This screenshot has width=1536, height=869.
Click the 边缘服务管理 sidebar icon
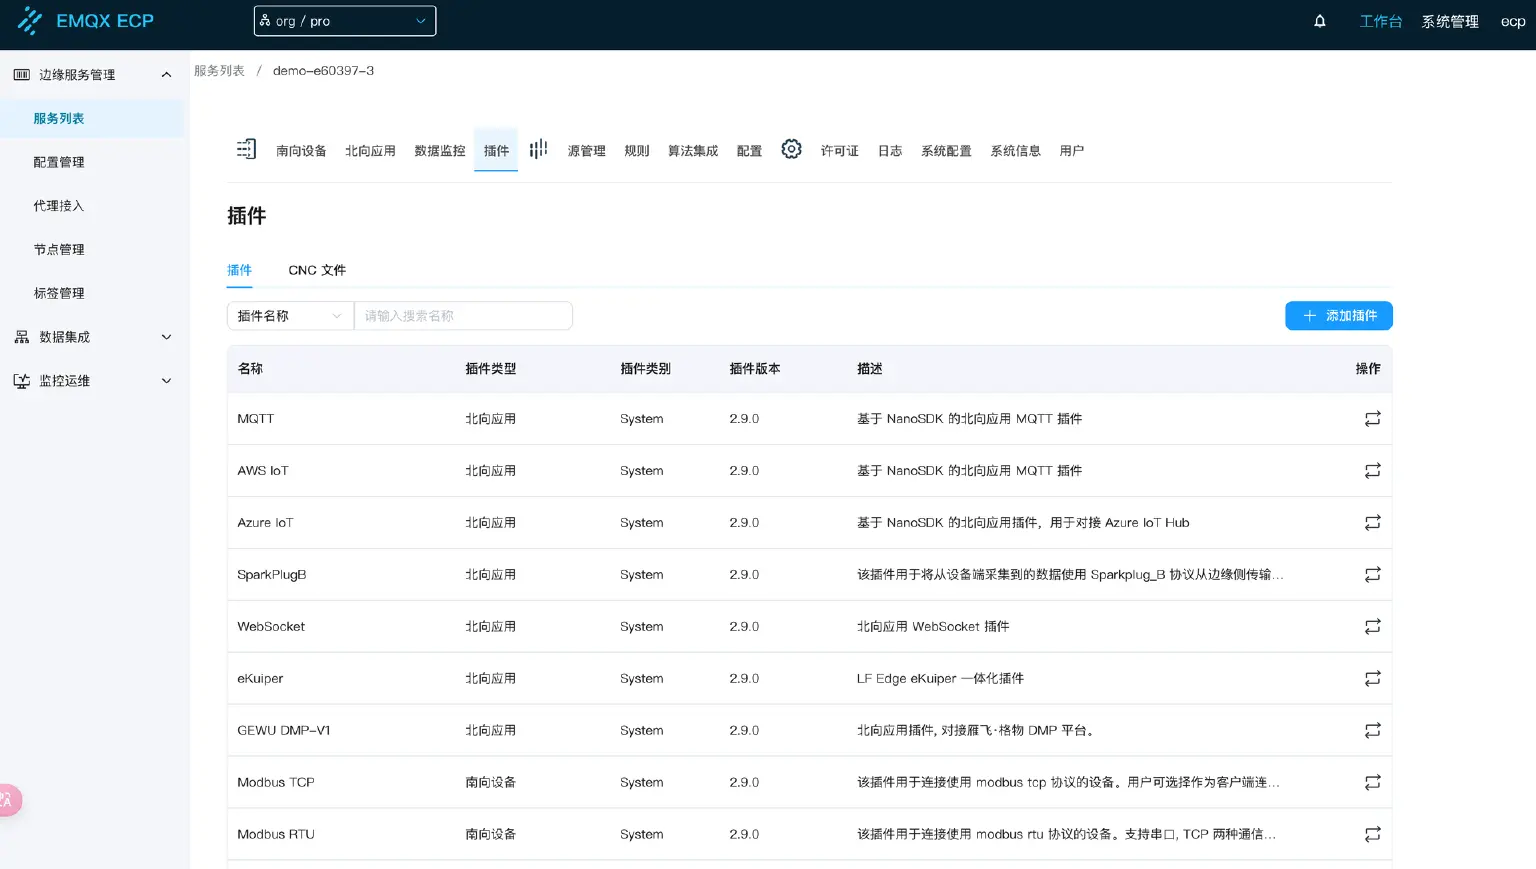(x=22, y=74)
